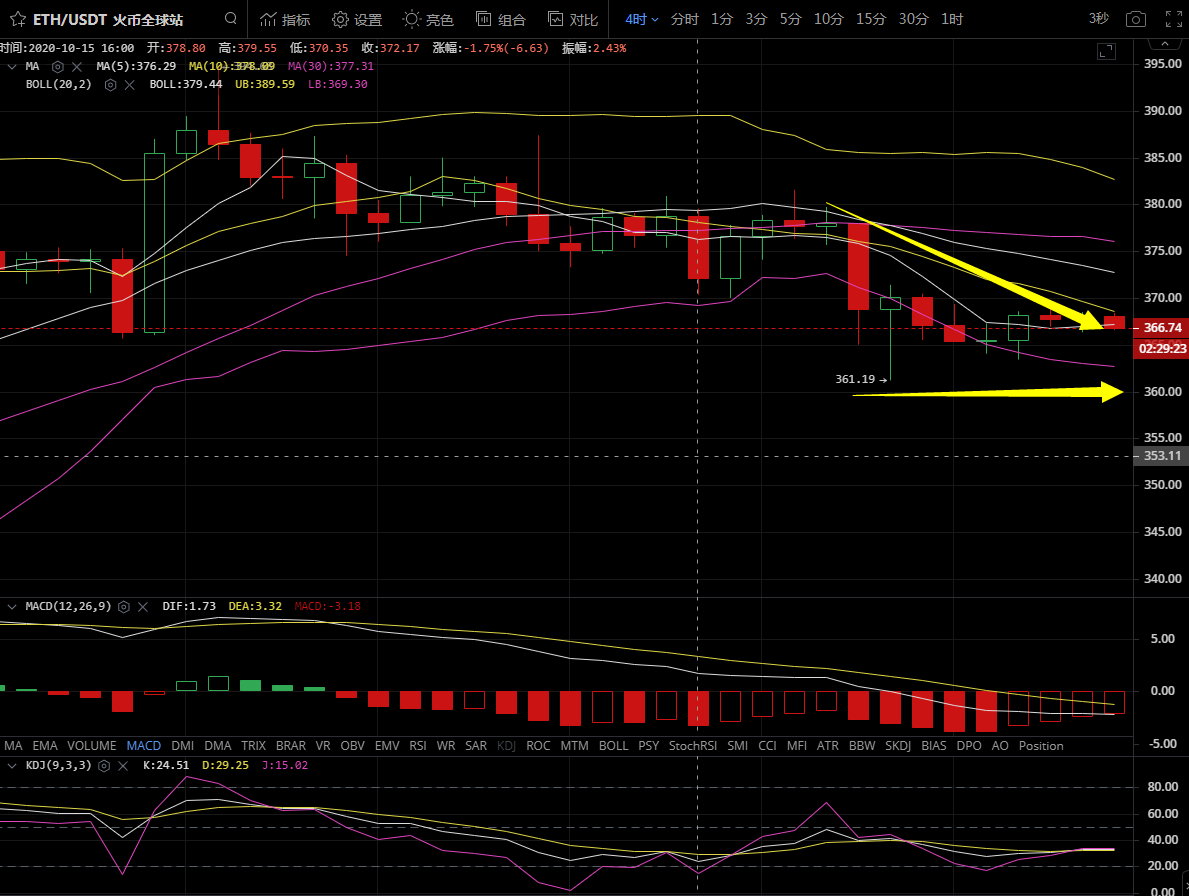Open MACD(12,26,9) settings gear
The height and width of the screenshot is (896, 1189).
[124, 607]
